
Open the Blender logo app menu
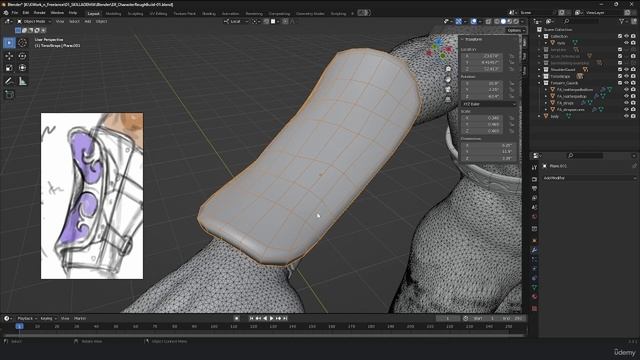click(6, 13)
